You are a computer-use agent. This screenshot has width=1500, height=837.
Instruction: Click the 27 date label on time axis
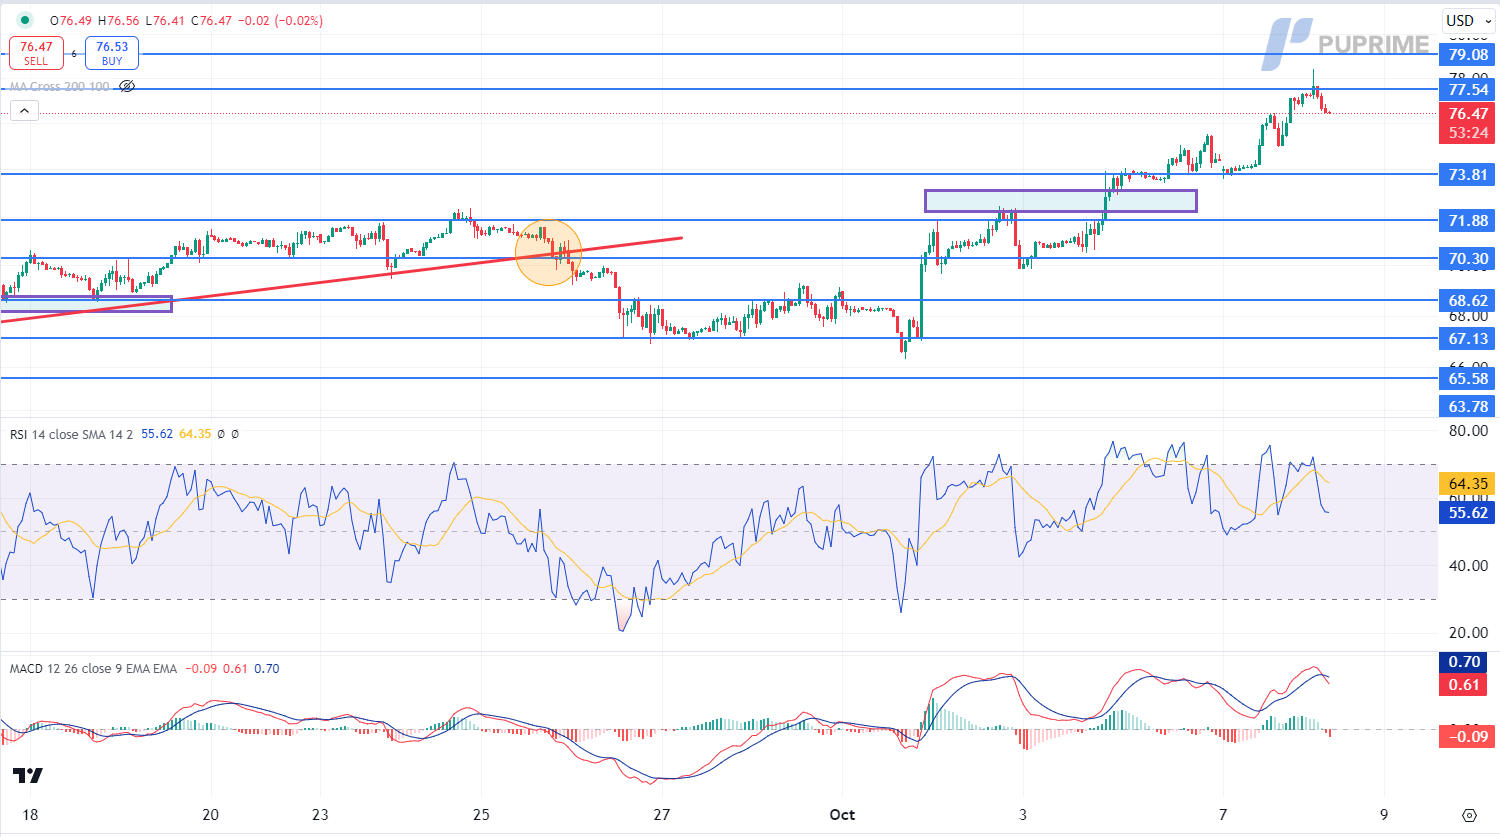[661, 815]
